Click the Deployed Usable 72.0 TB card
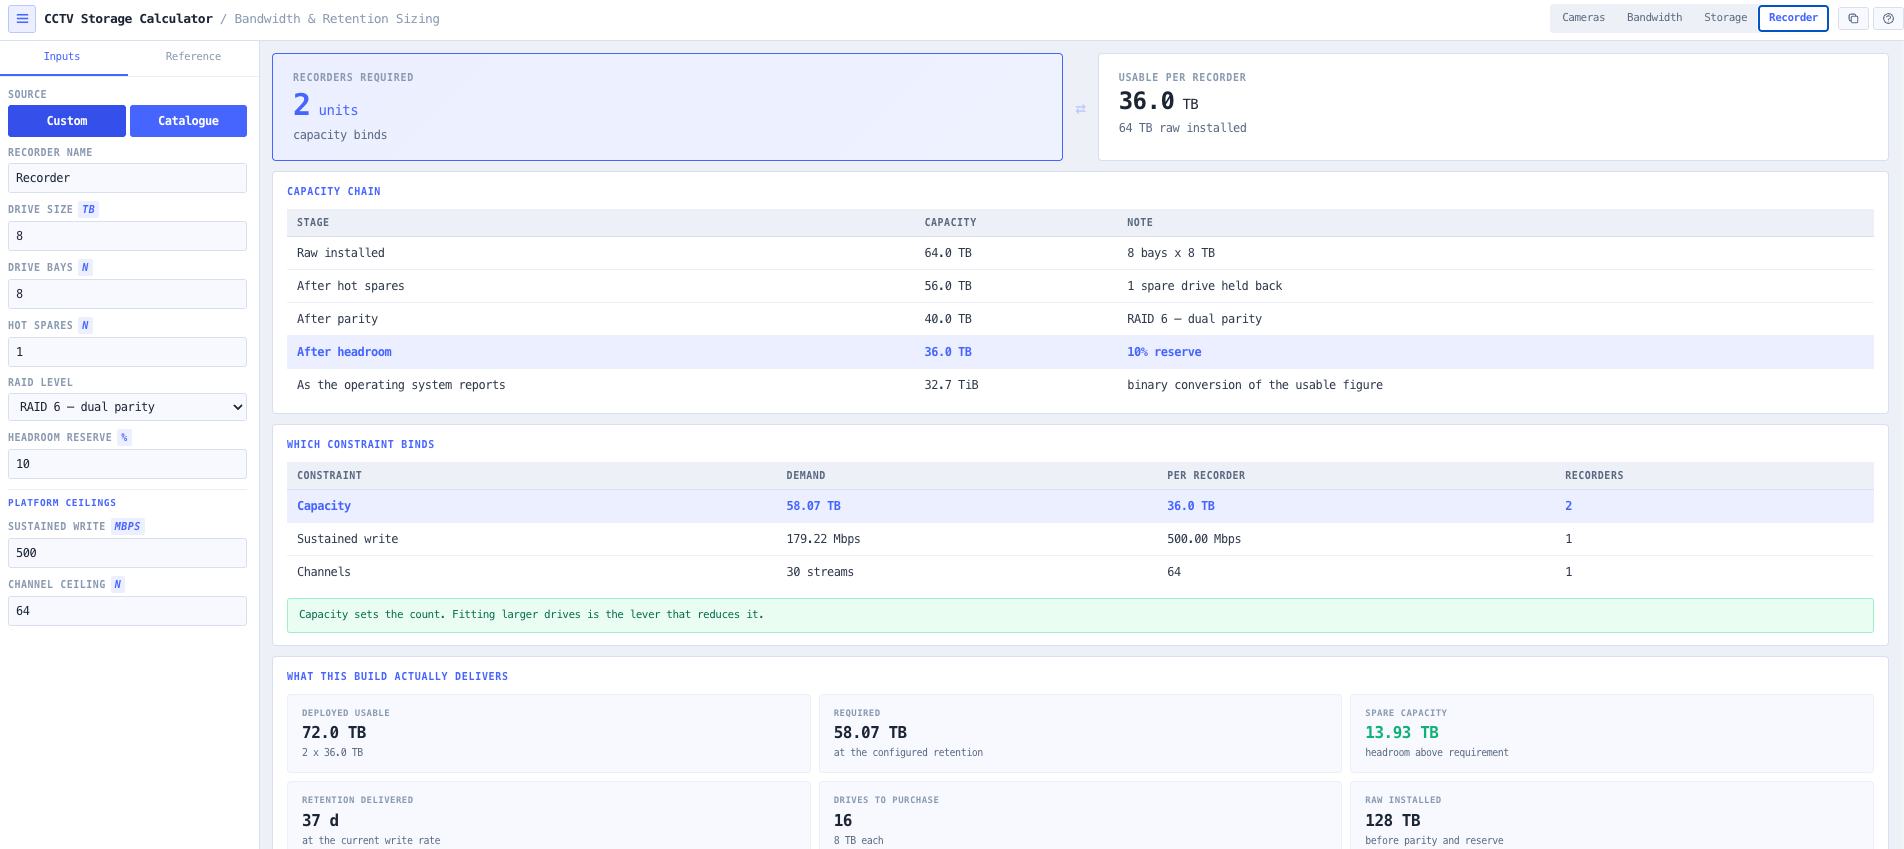Image resolution: width=1904 pixels, height=849 pixels. point(548,733)
